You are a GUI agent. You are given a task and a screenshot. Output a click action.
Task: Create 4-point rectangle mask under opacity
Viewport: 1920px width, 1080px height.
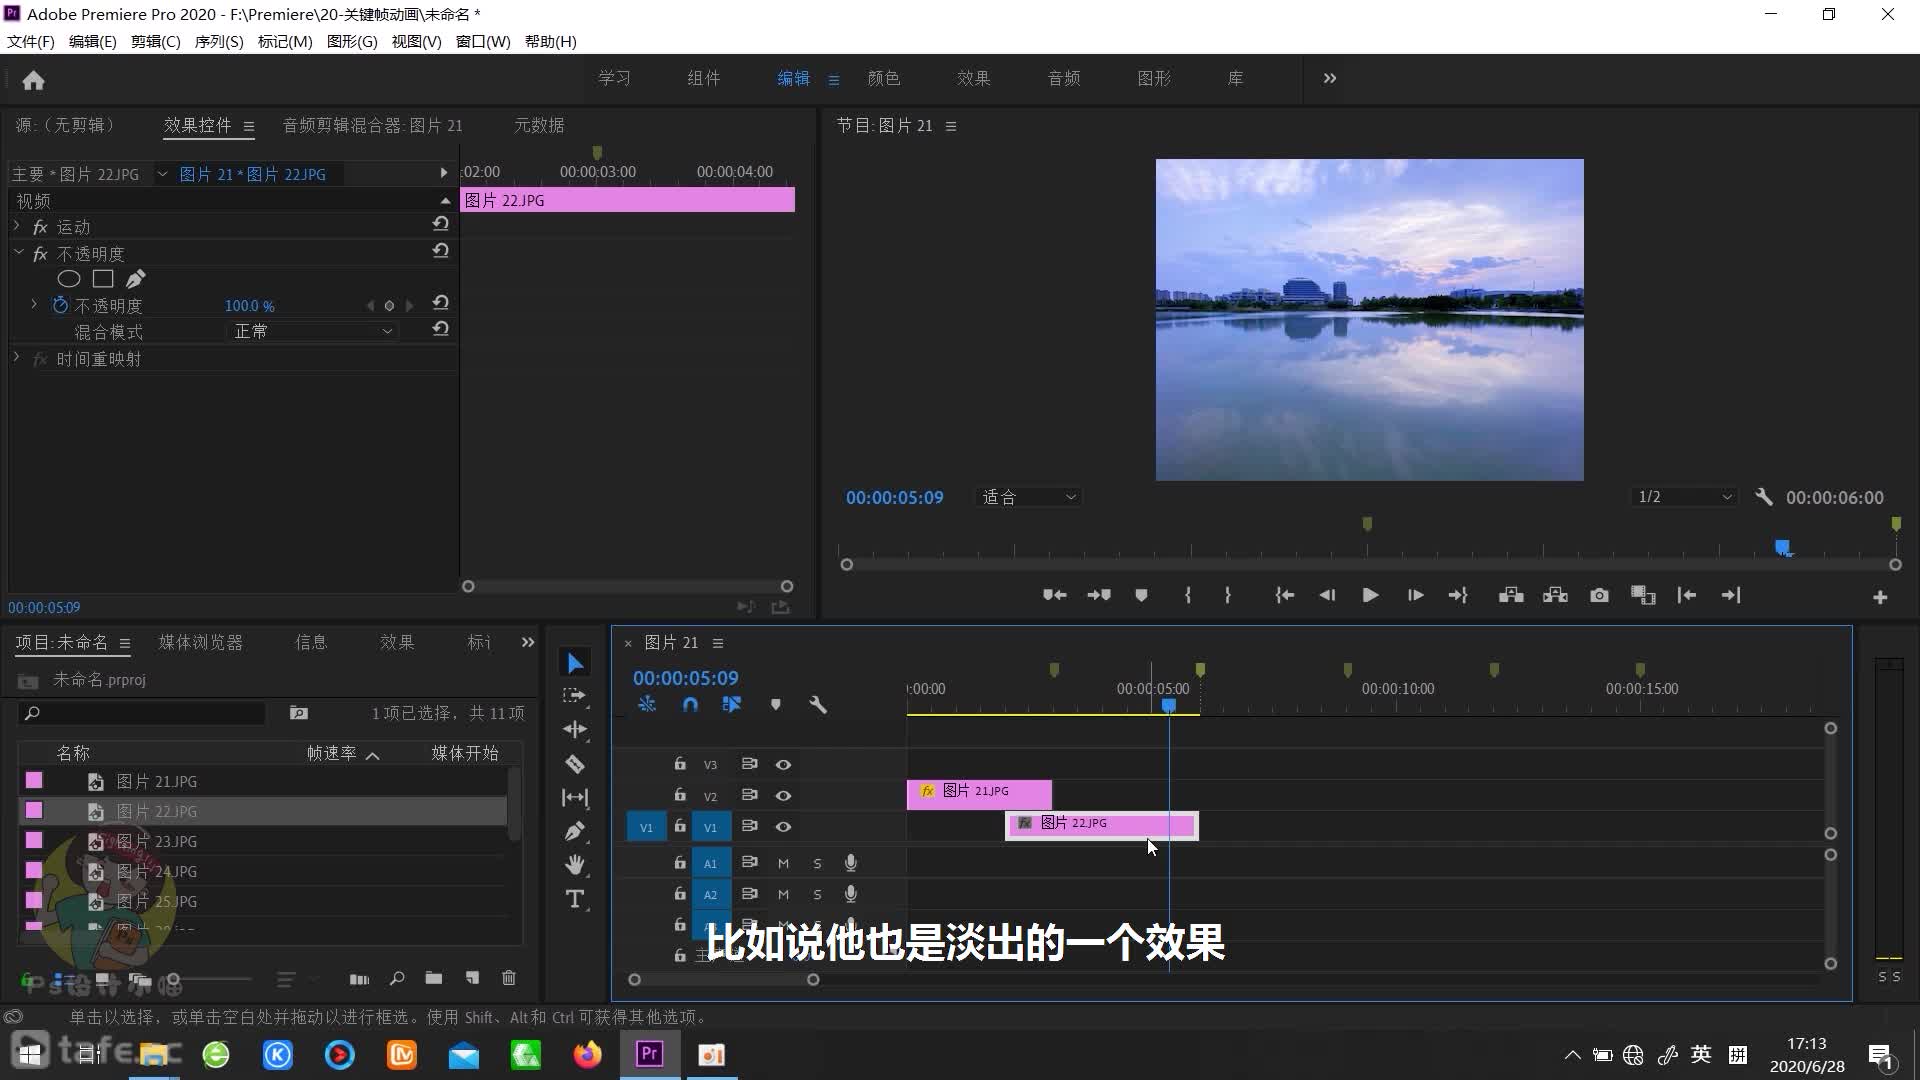point(103,279)
